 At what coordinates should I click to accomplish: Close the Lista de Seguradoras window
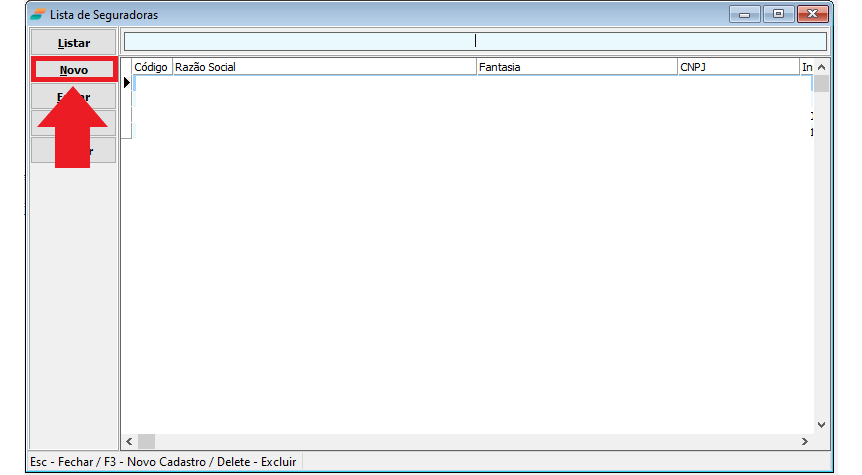point(813,14)
